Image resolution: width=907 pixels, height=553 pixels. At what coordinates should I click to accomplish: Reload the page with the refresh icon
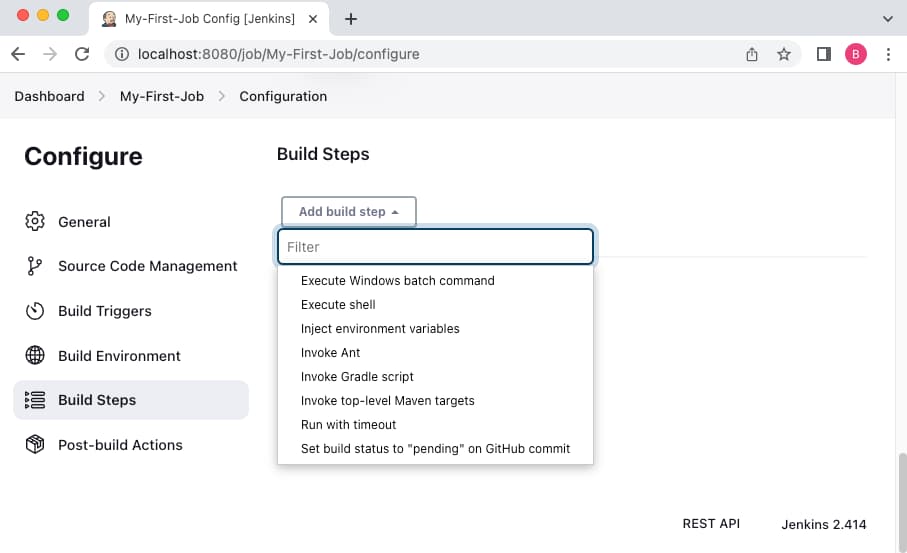click(x=82, y=54)
